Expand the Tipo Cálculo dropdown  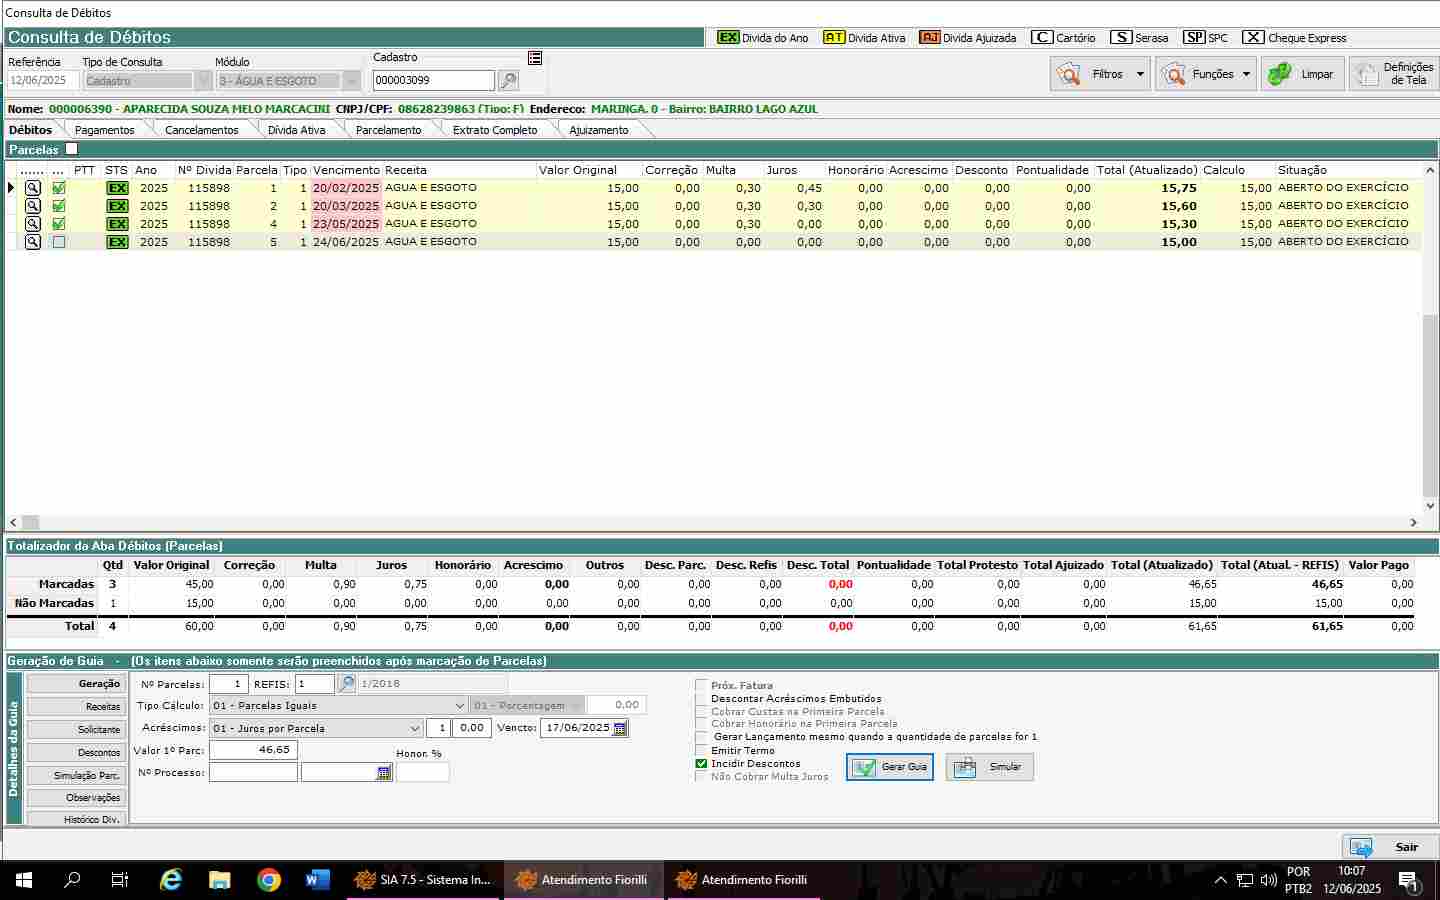point(459,706)
